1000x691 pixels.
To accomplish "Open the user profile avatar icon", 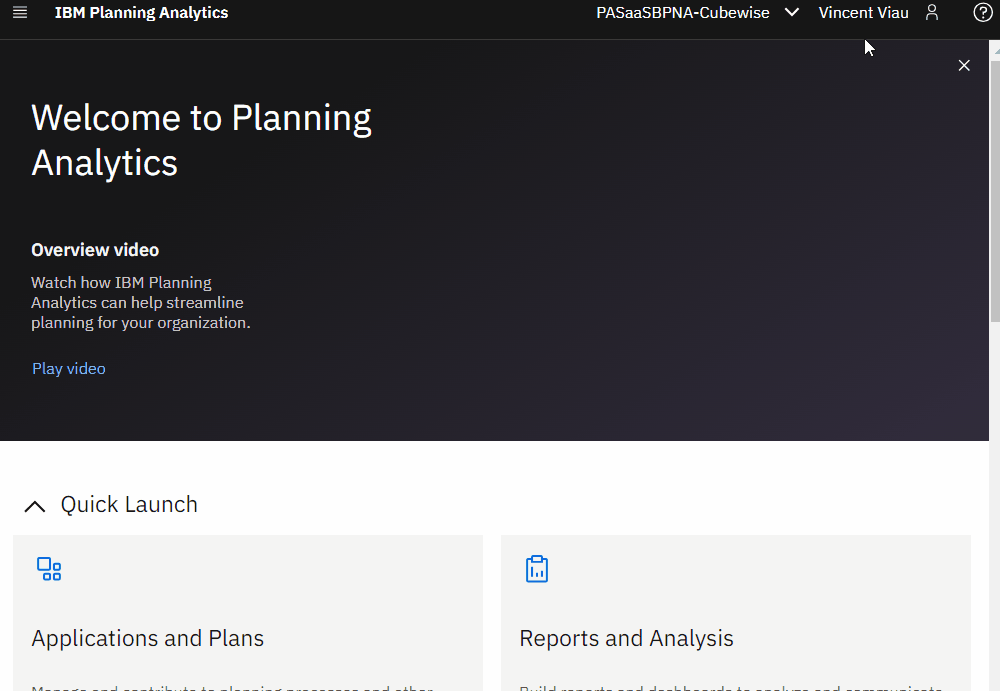I will point(932,13).
